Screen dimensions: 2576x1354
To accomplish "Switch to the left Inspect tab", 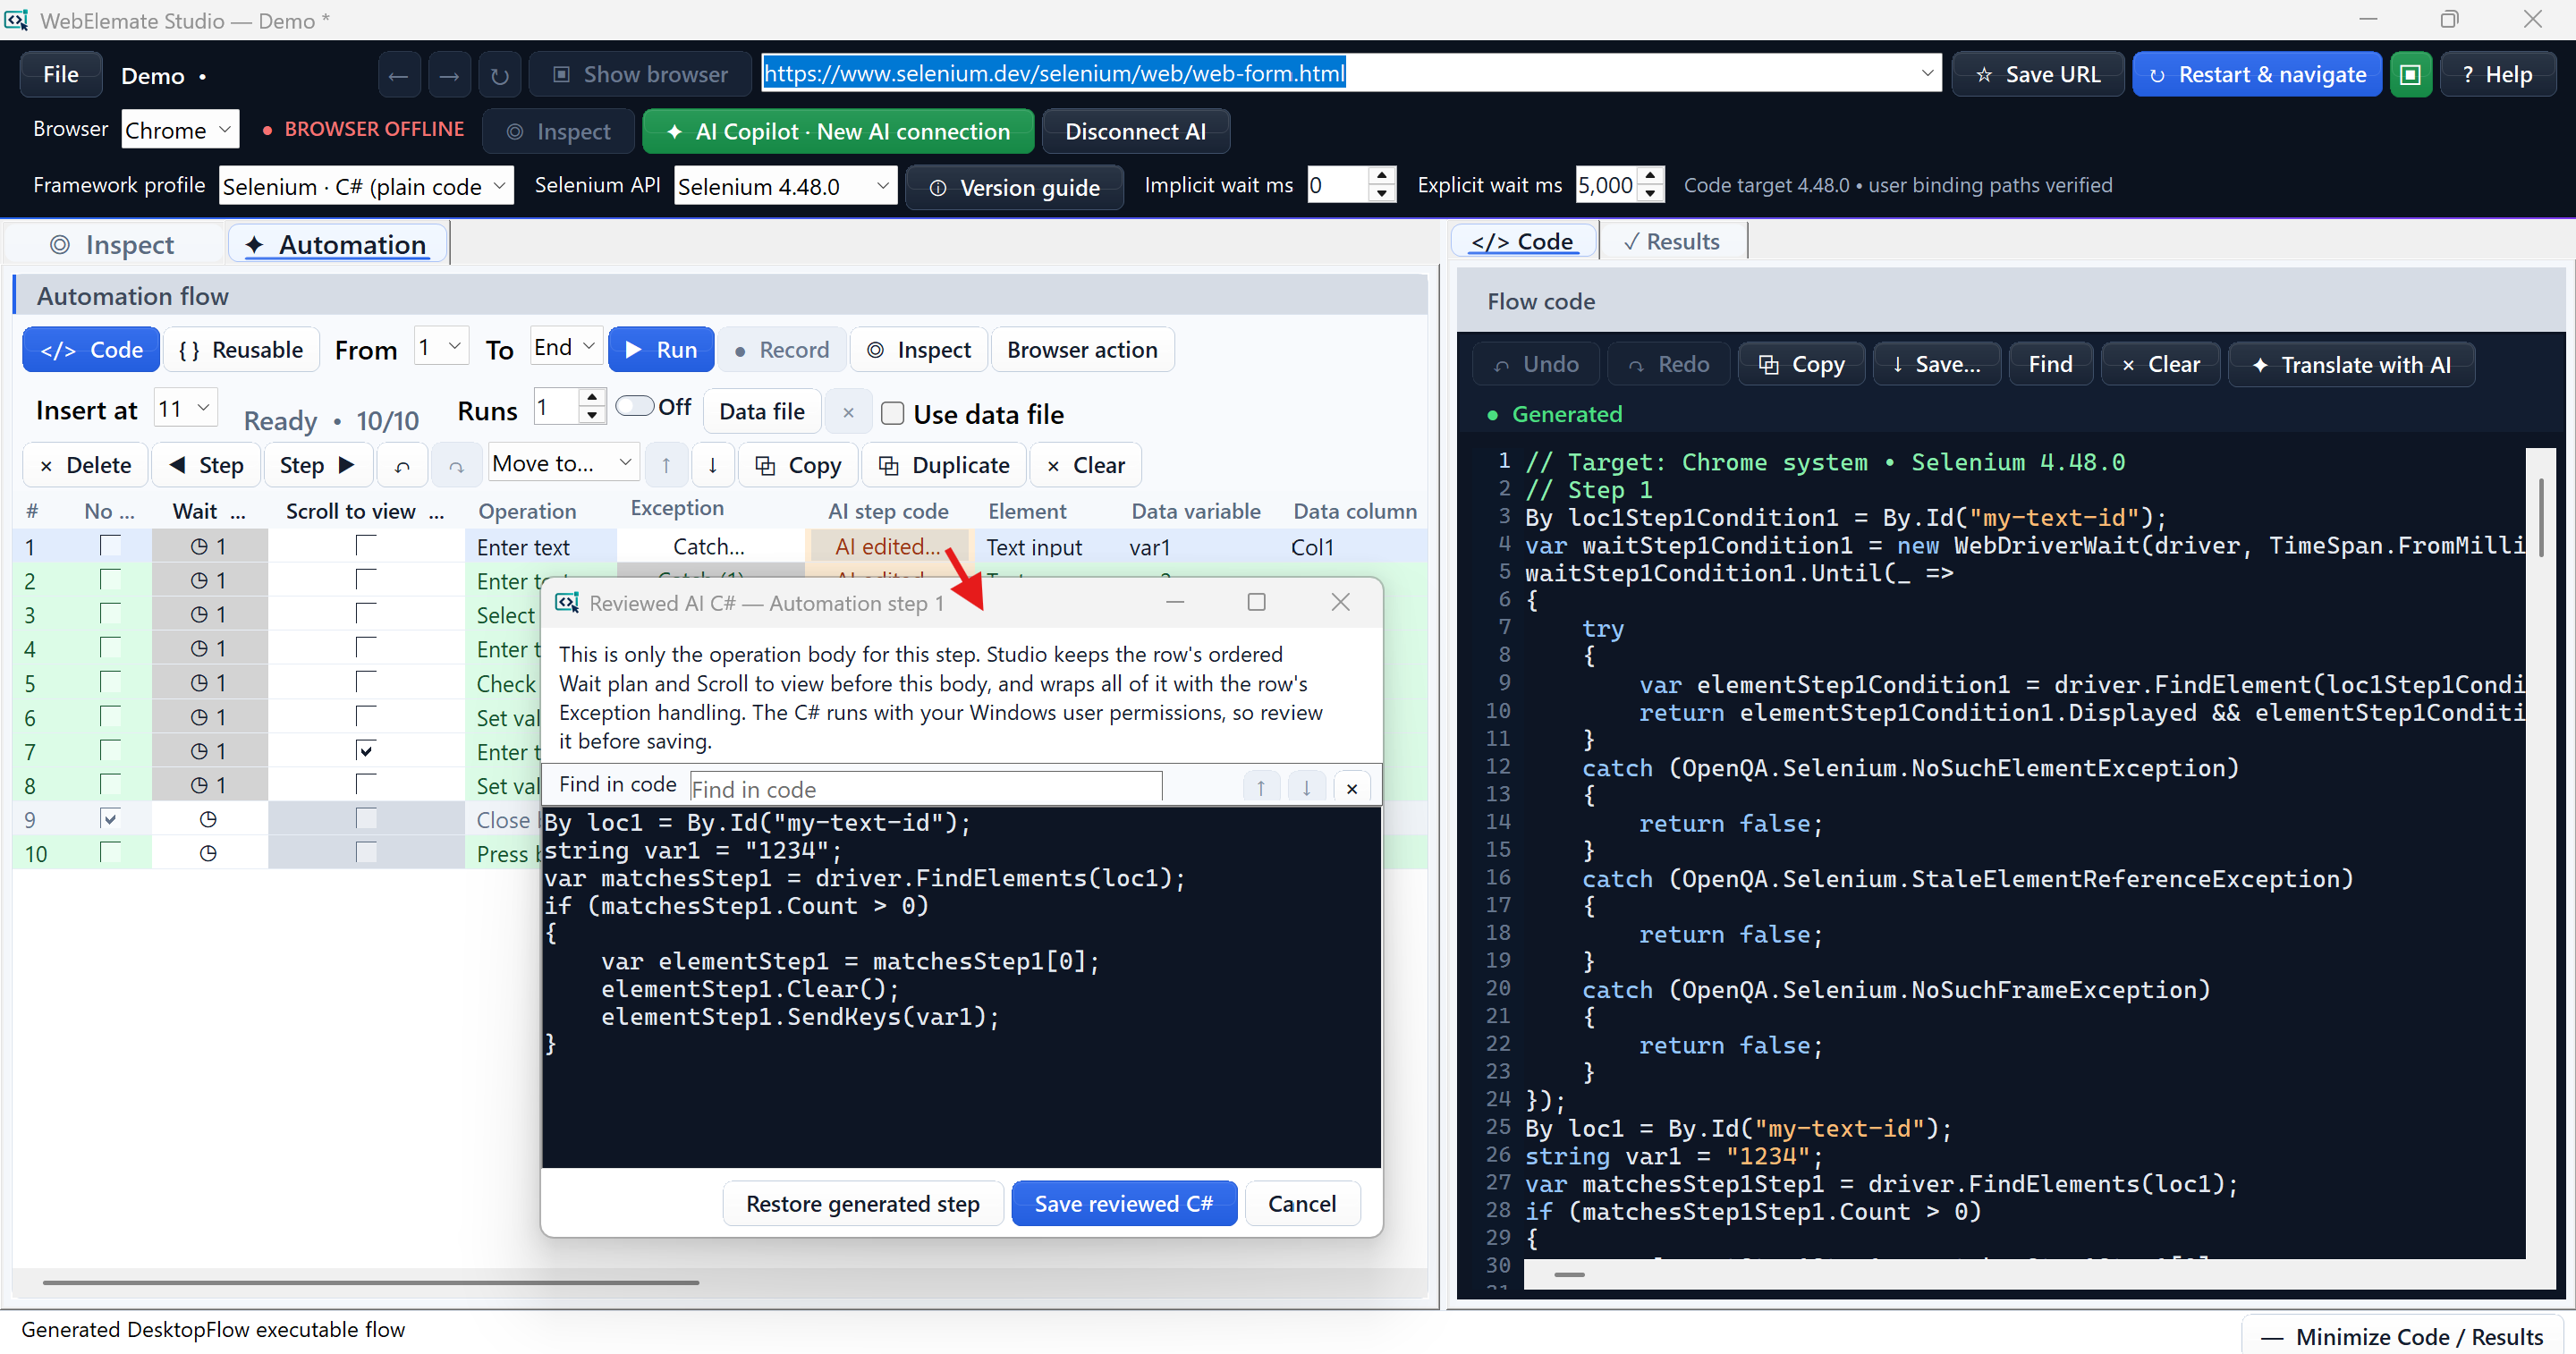I will tap(113, 244).
